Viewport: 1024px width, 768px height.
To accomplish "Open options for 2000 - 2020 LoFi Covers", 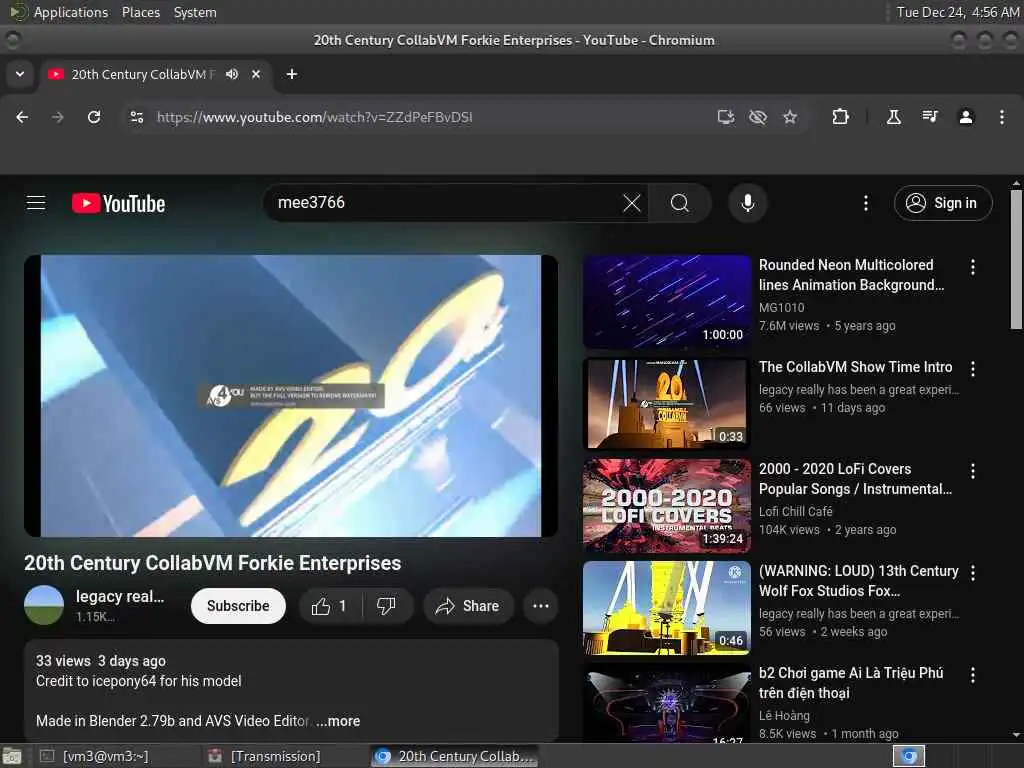I will coord(973,471).
